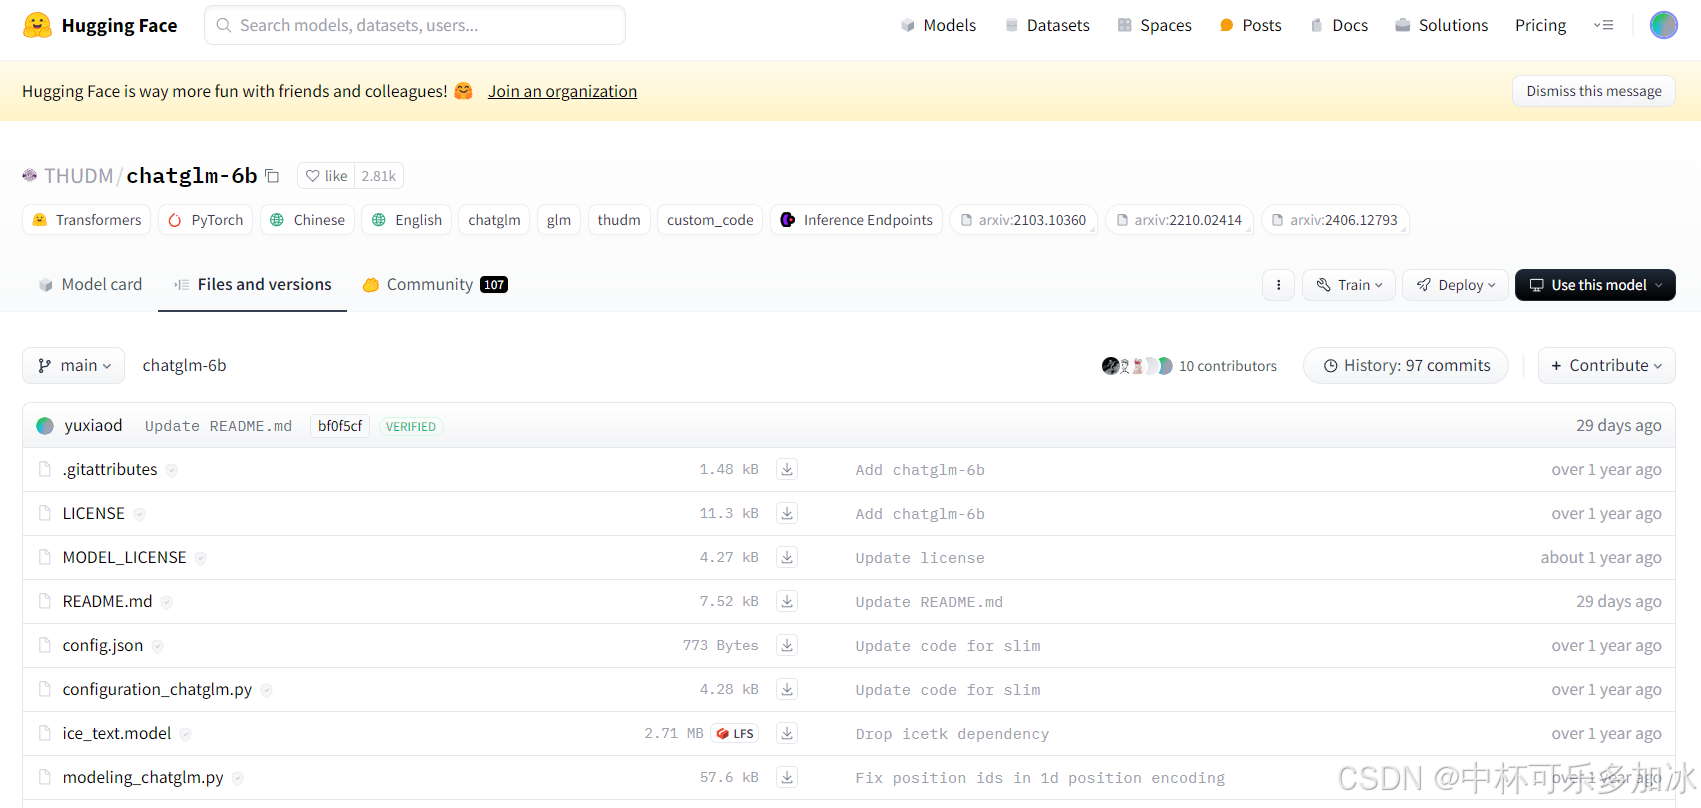The height and width of the screenshot is (808, 1701).
Task: Click the English language tag
Action: tap(407, 220)
